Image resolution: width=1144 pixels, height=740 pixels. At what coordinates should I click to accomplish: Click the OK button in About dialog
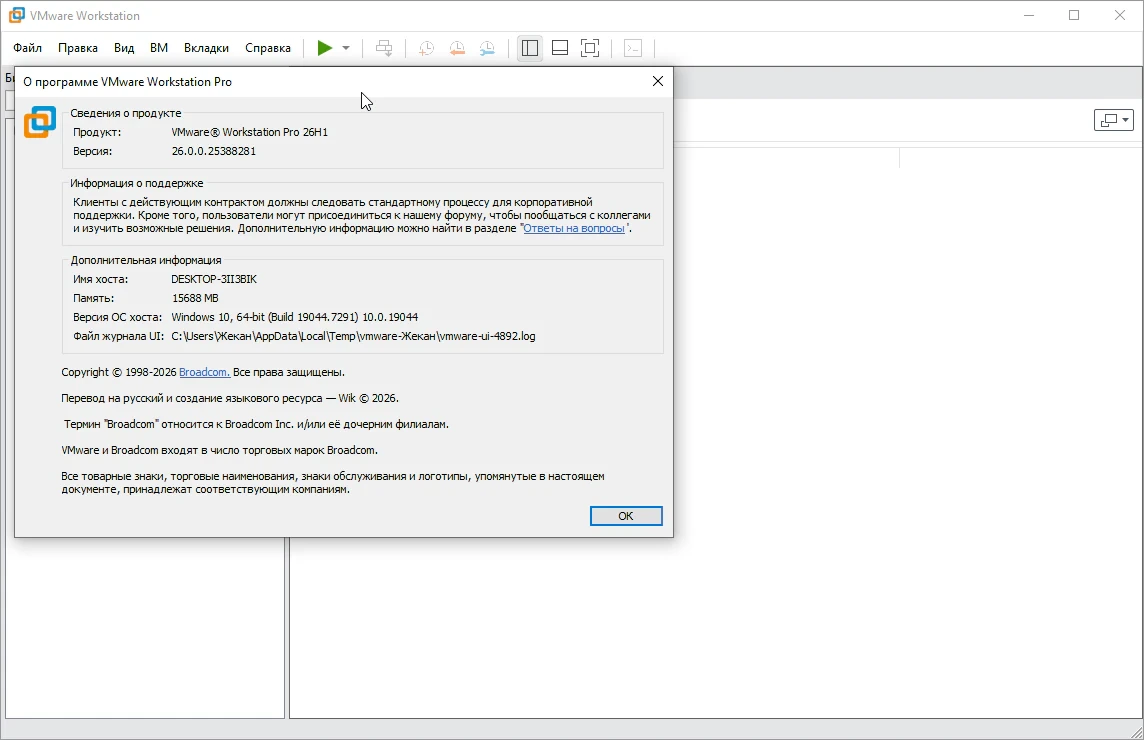tap(626, 516)
